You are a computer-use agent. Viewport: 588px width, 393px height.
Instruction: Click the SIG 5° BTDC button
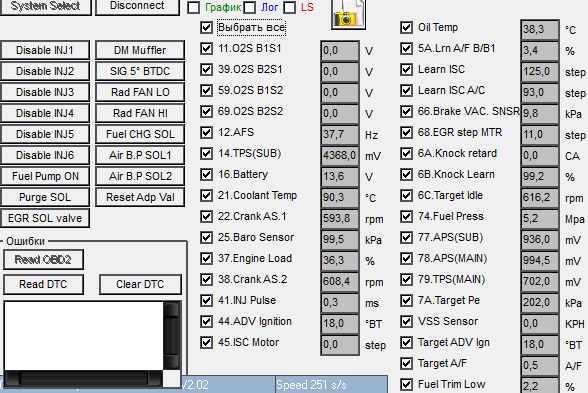click(x=140, y=71)
